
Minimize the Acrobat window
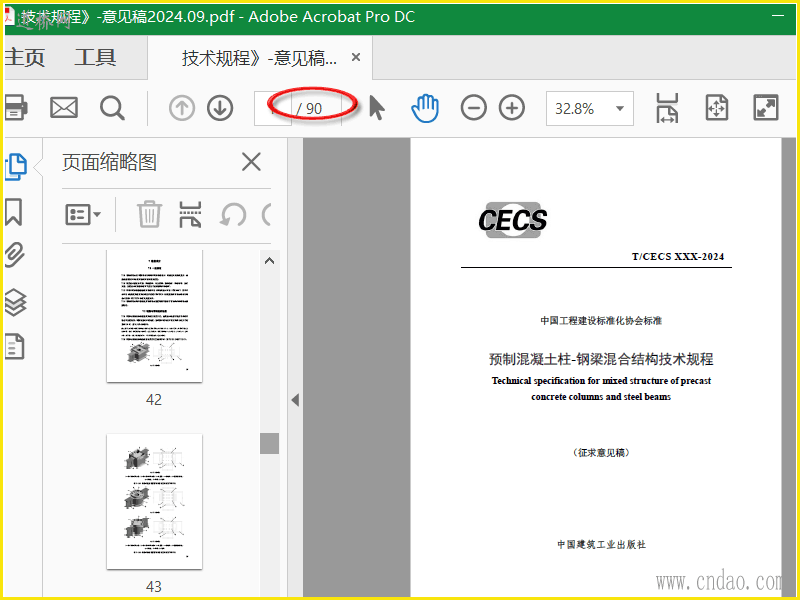coord(778,16)
